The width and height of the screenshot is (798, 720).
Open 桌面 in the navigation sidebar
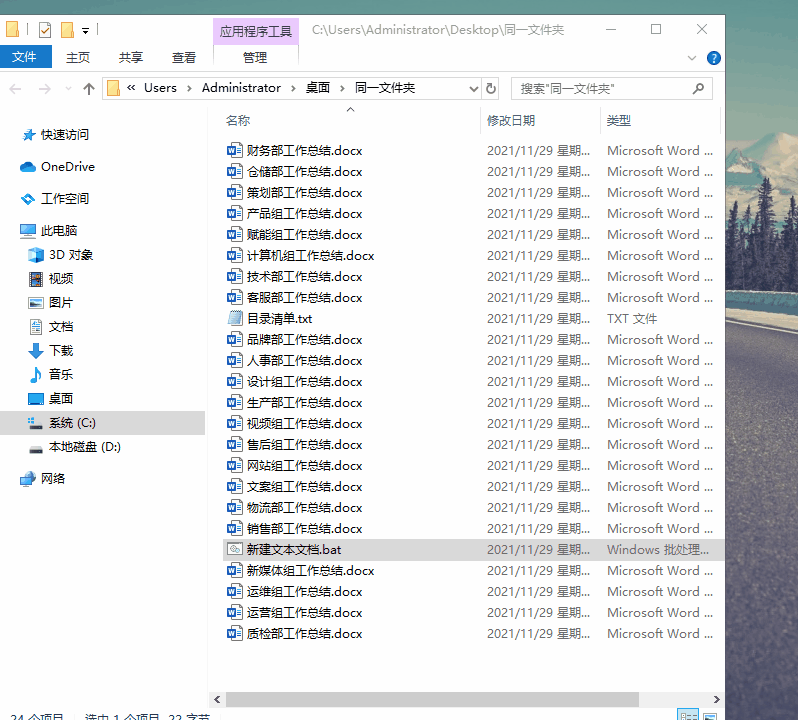61,398
